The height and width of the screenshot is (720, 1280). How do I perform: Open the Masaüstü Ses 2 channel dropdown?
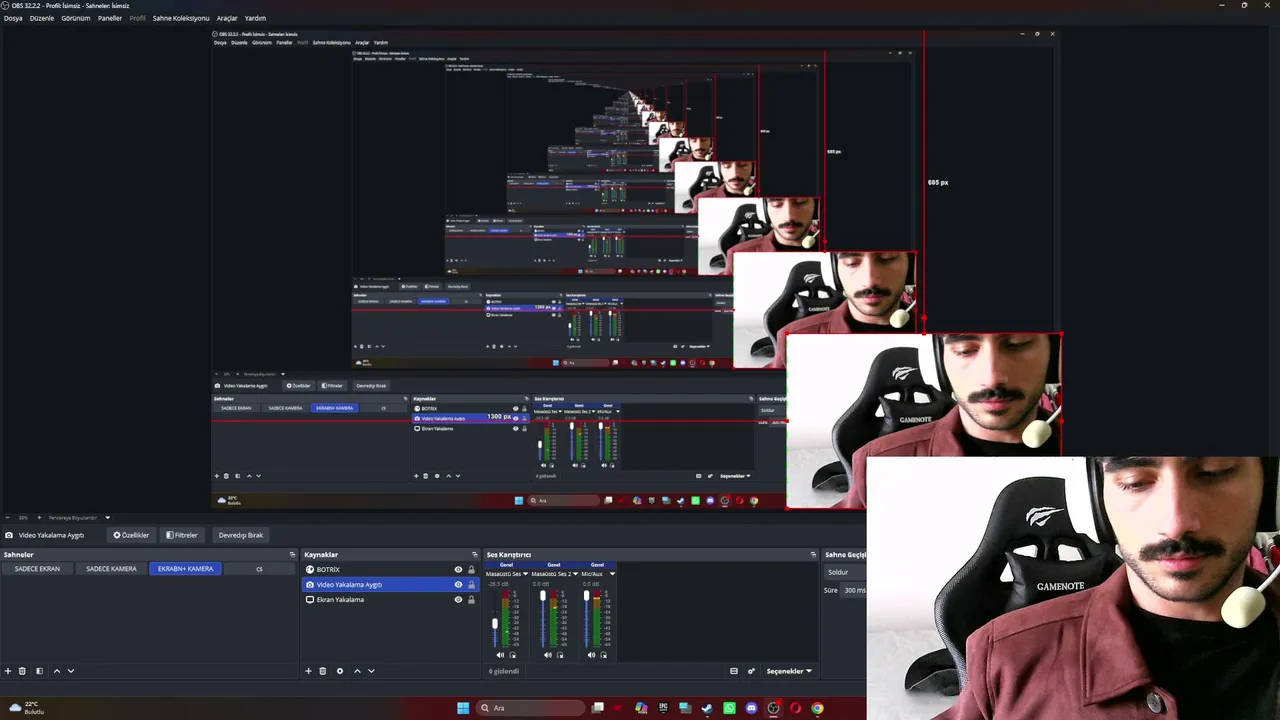(573, 574)
